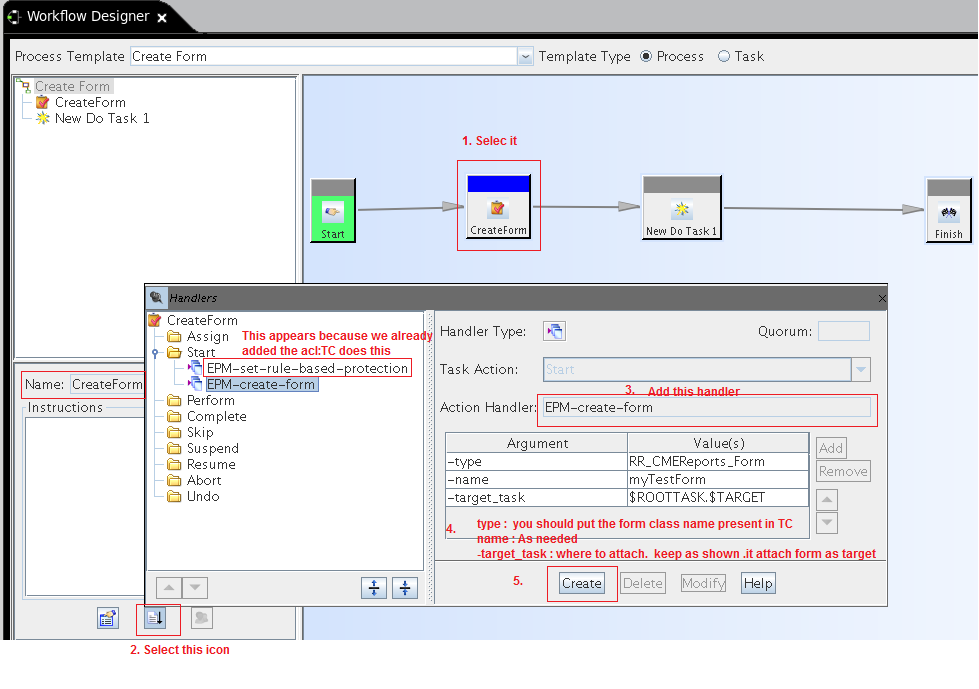The width and height of the screenshot is (979, 689).
Task: Select the New Do Task 1 node
Action: pyautogui.click(x=682, y=207)
